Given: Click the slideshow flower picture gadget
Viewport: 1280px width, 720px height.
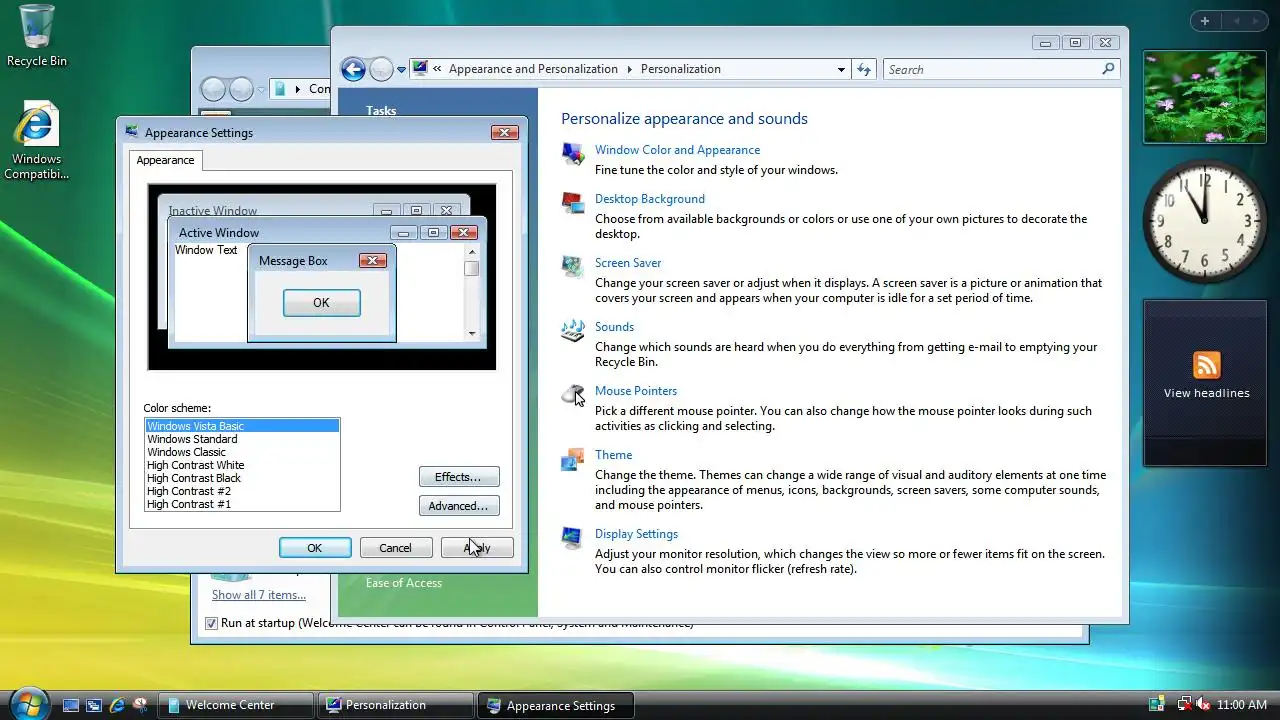Looking at the screenshot, I should click(1205, 98).
